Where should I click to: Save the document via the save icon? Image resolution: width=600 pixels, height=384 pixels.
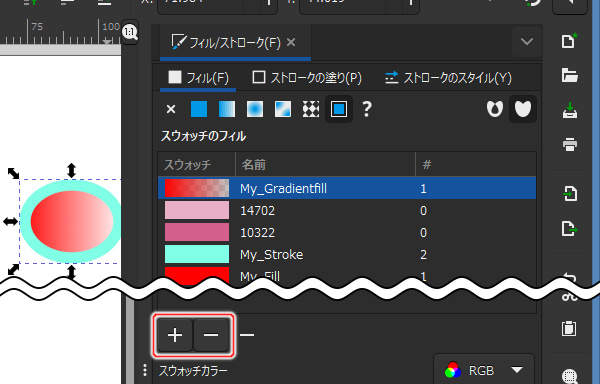tap(569, 111)
